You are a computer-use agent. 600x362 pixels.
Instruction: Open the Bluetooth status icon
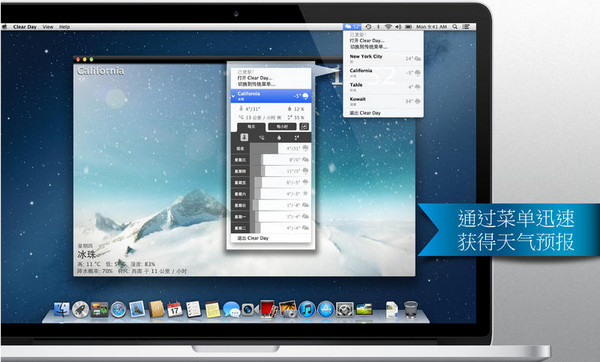click(x=378, y=27)
